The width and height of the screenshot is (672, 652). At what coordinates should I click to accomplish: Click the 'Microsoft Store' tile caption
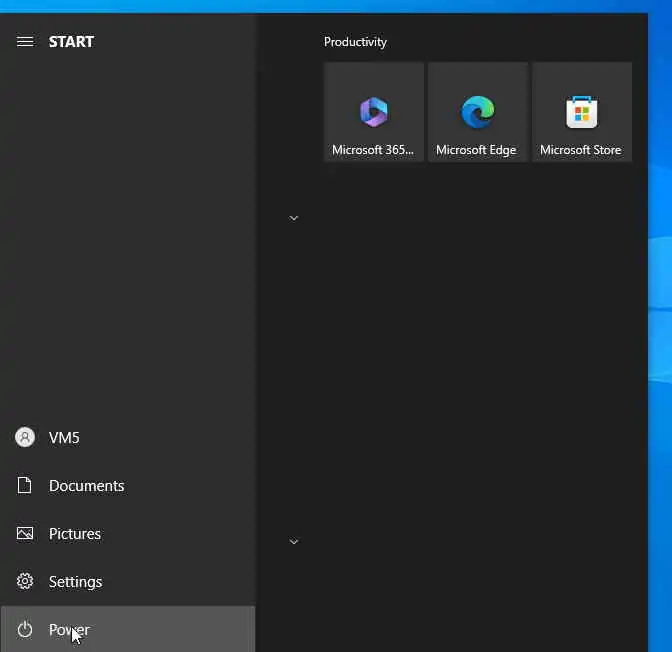(x=580, y=150)
